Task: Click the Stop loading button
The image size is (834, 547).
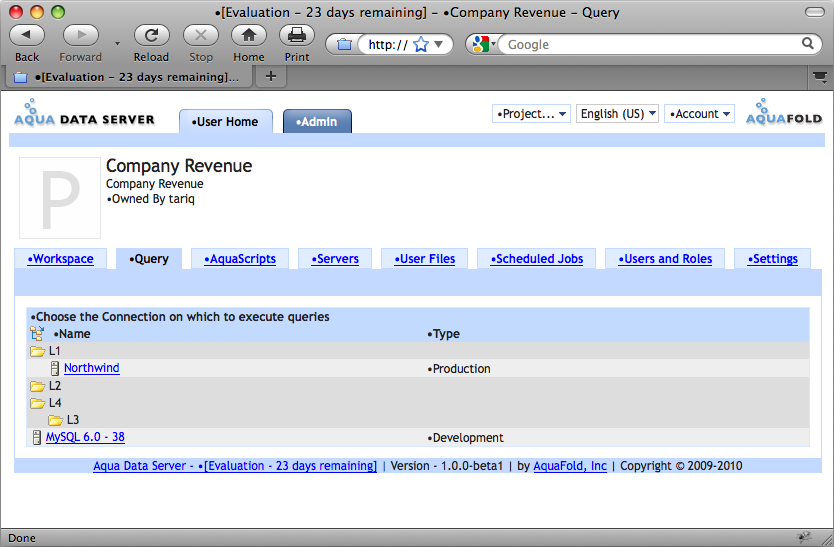Action: click(x=201, y=35)
